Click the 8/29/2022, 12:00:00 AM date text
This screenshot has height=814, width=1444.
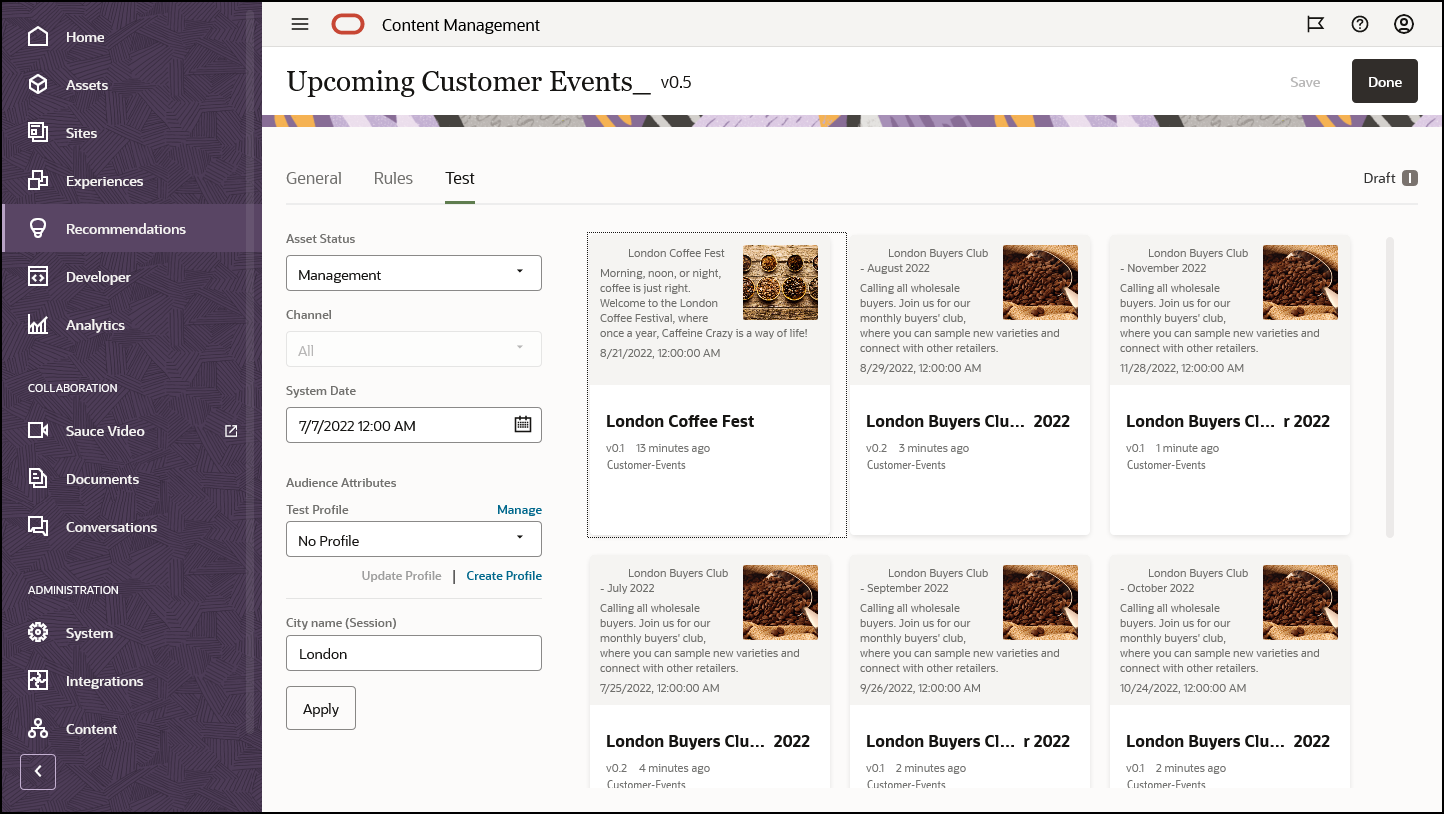[x=921, y=368]
